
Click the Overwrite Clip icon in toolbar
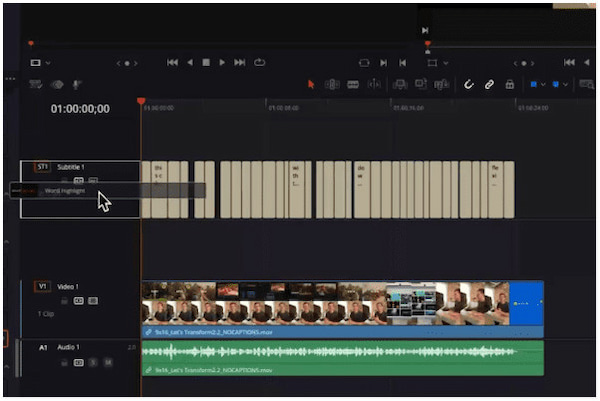tap(420, 85)
